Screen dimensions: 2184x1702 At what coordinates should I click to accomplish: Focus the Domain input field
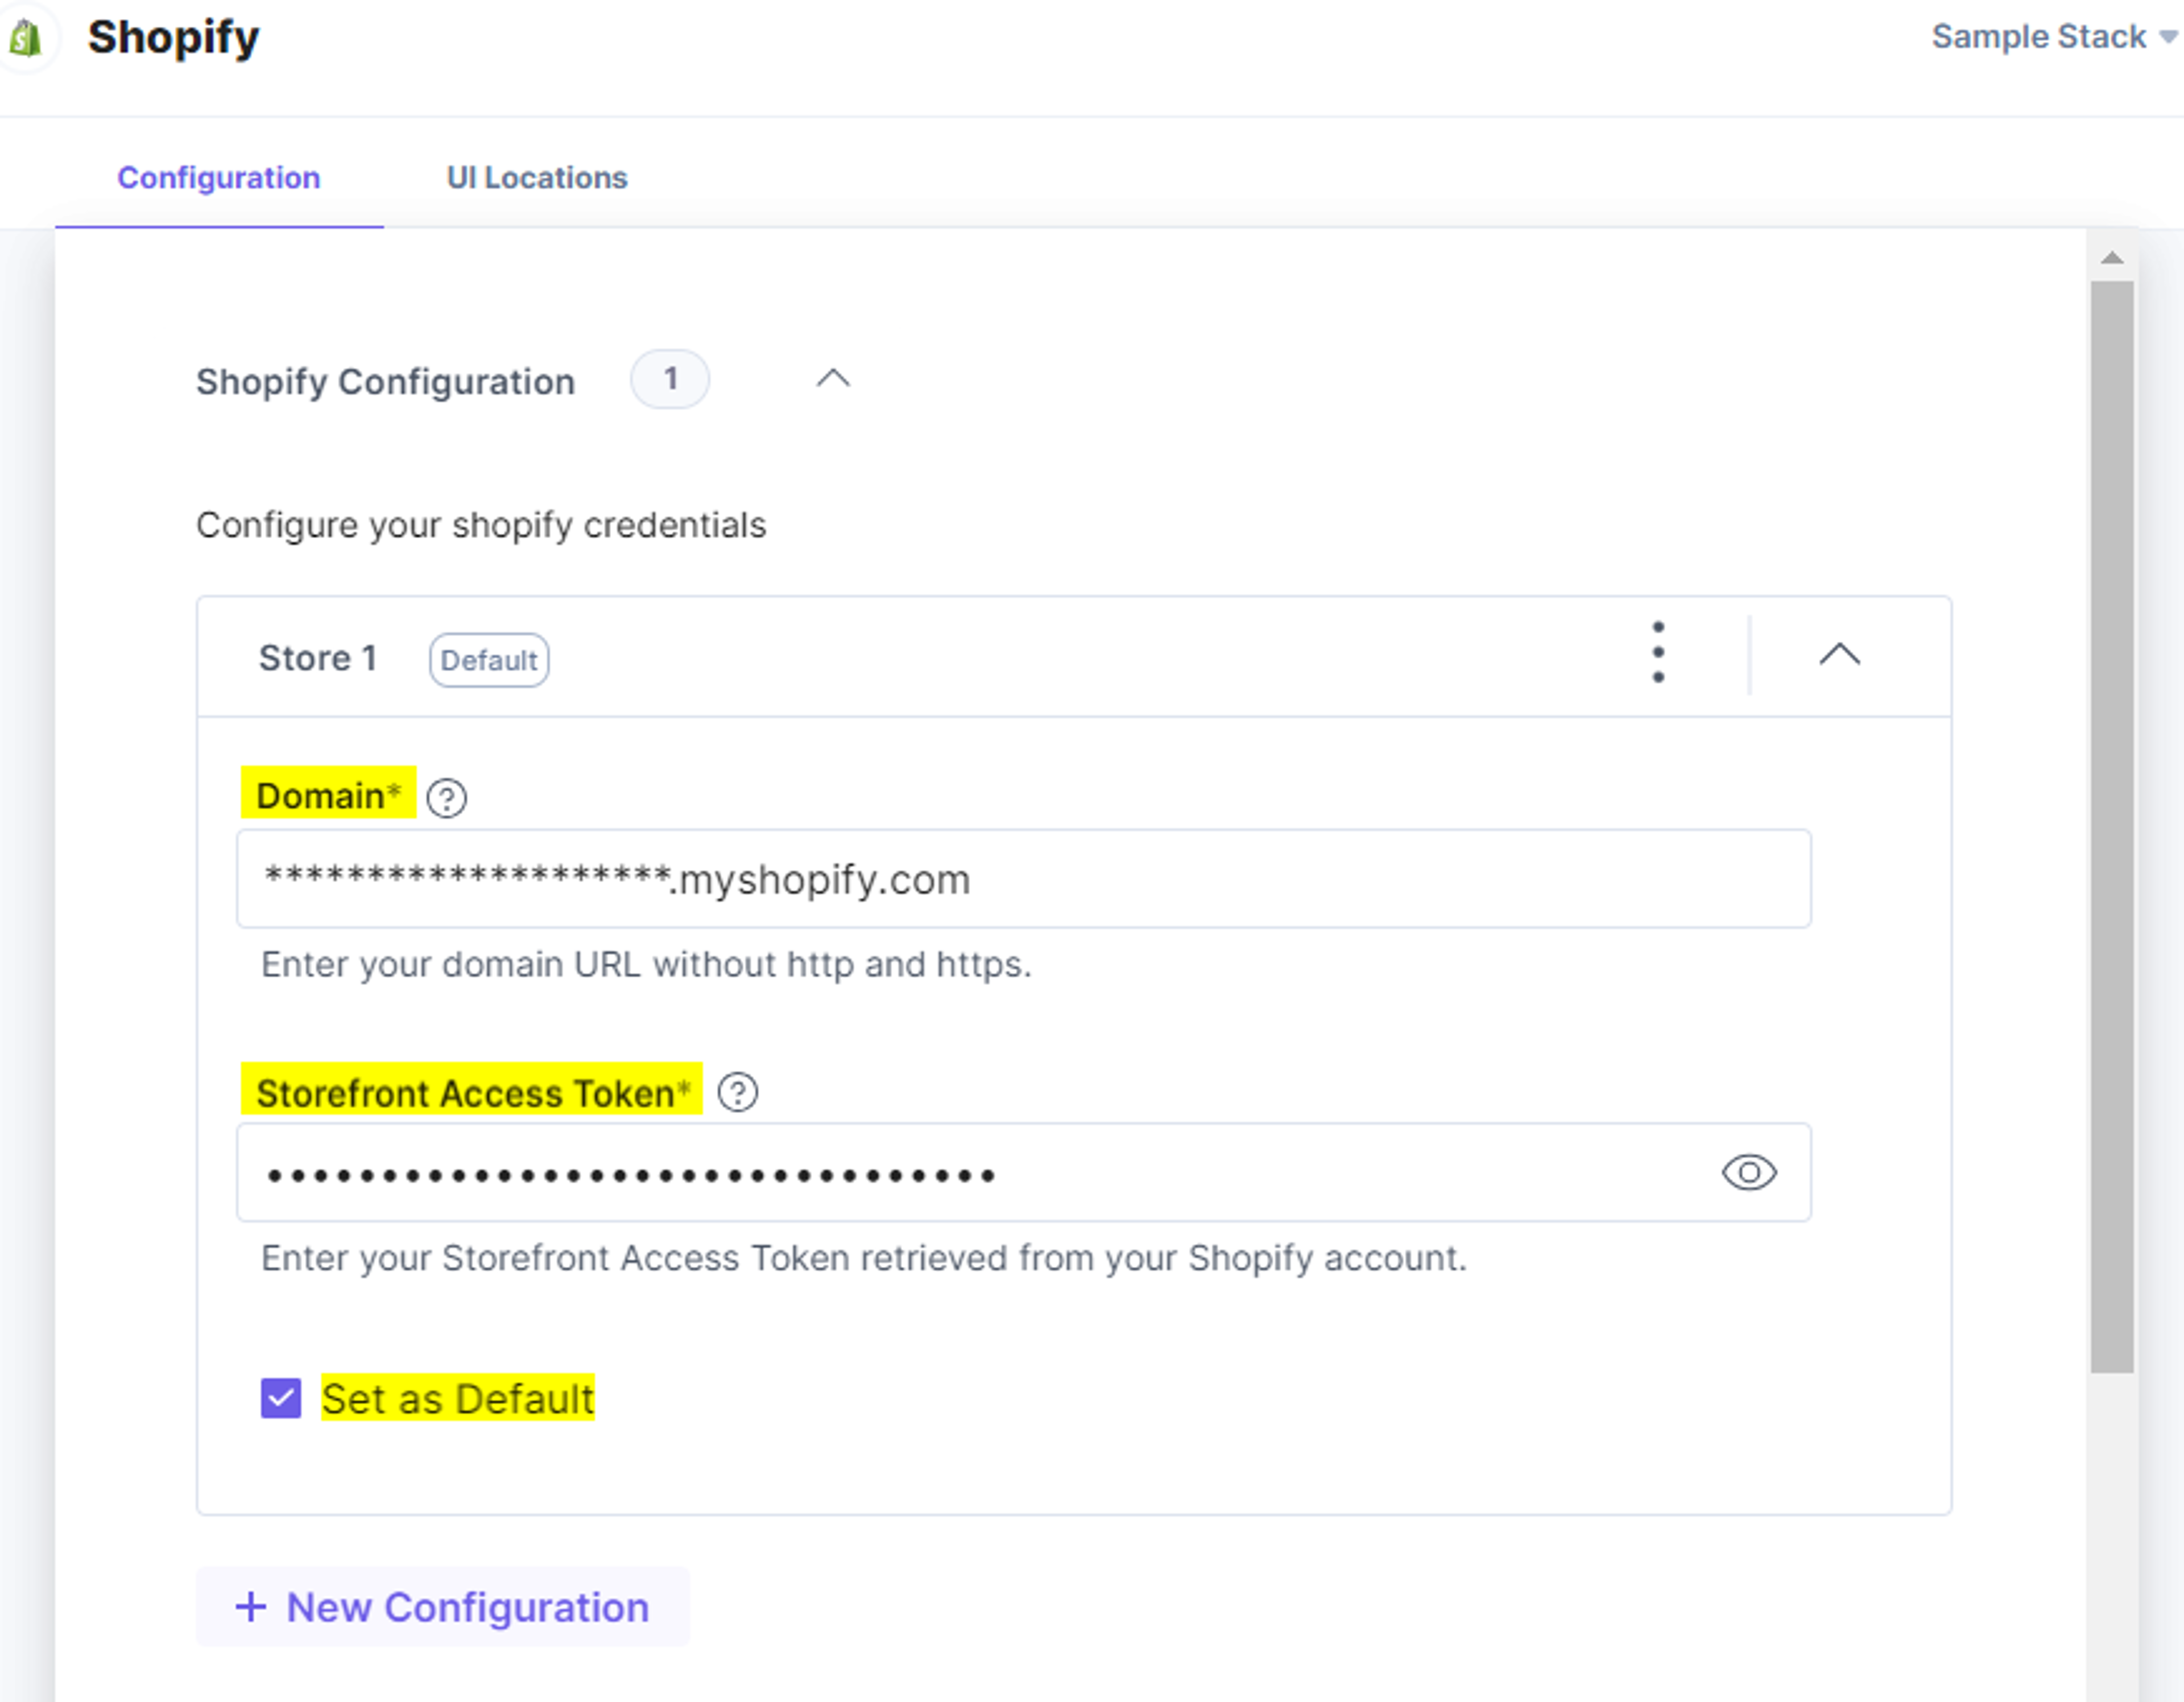pyautogui.click(x=1024, y=879)
